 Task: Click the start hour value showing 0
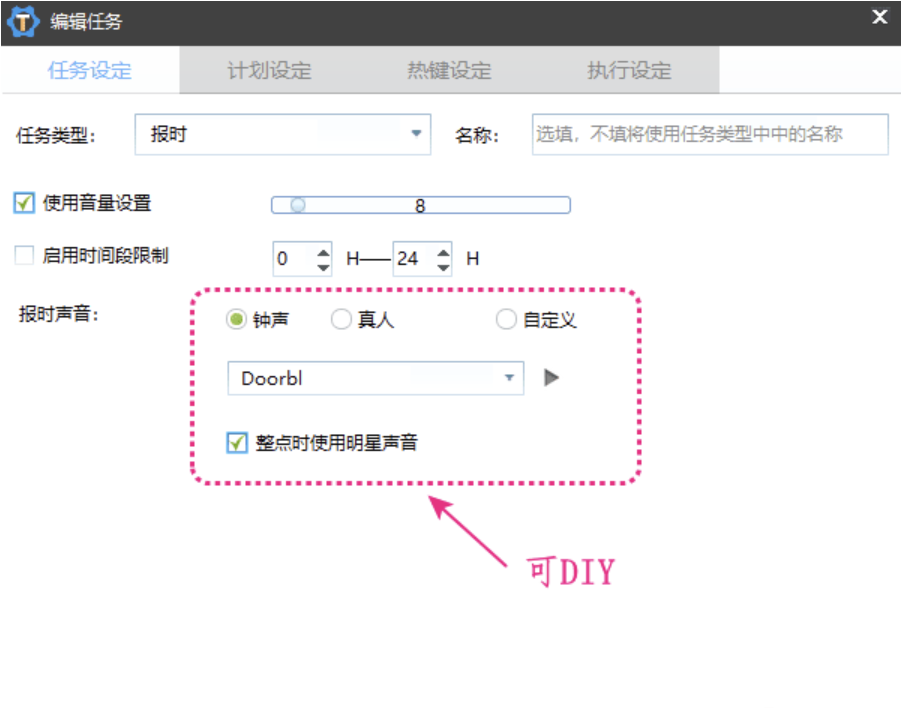290,258
